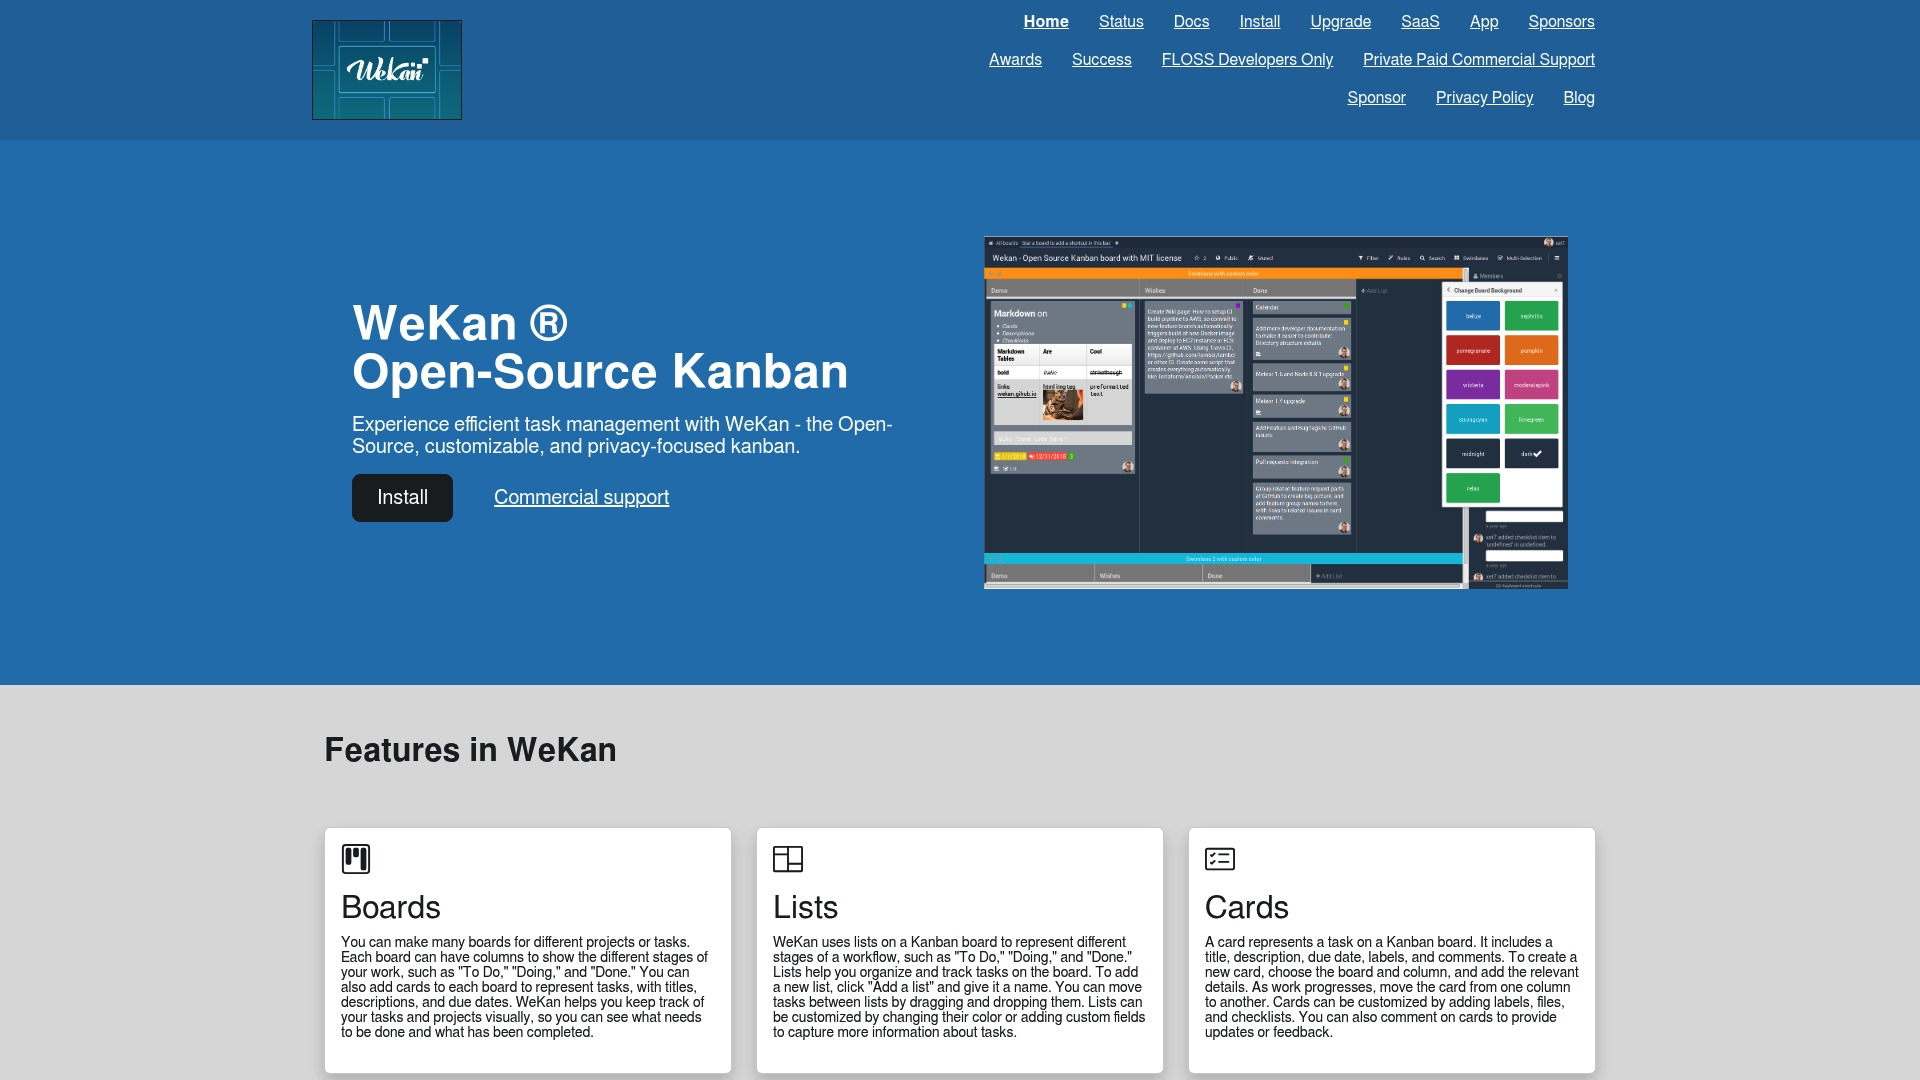
Task: Click the Cards checklist icon
Action: tap(1220, 859)
